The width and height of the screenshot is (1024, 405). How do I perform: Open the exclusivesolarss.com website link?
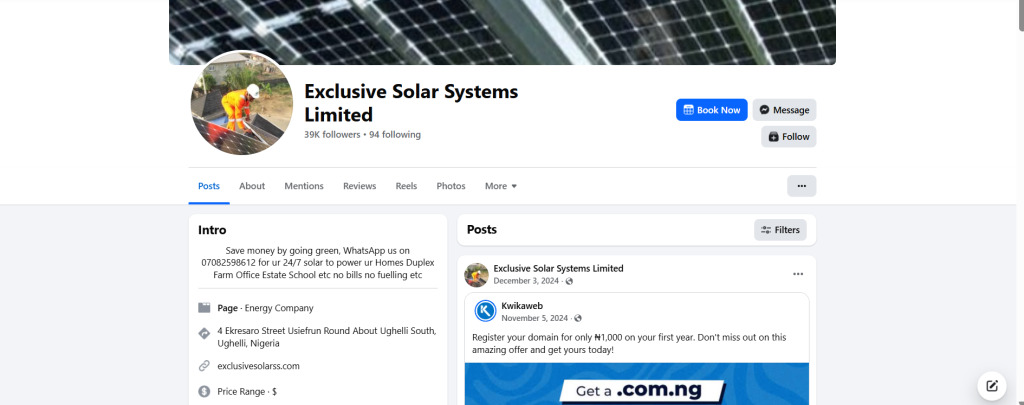[x=258, y=366]
